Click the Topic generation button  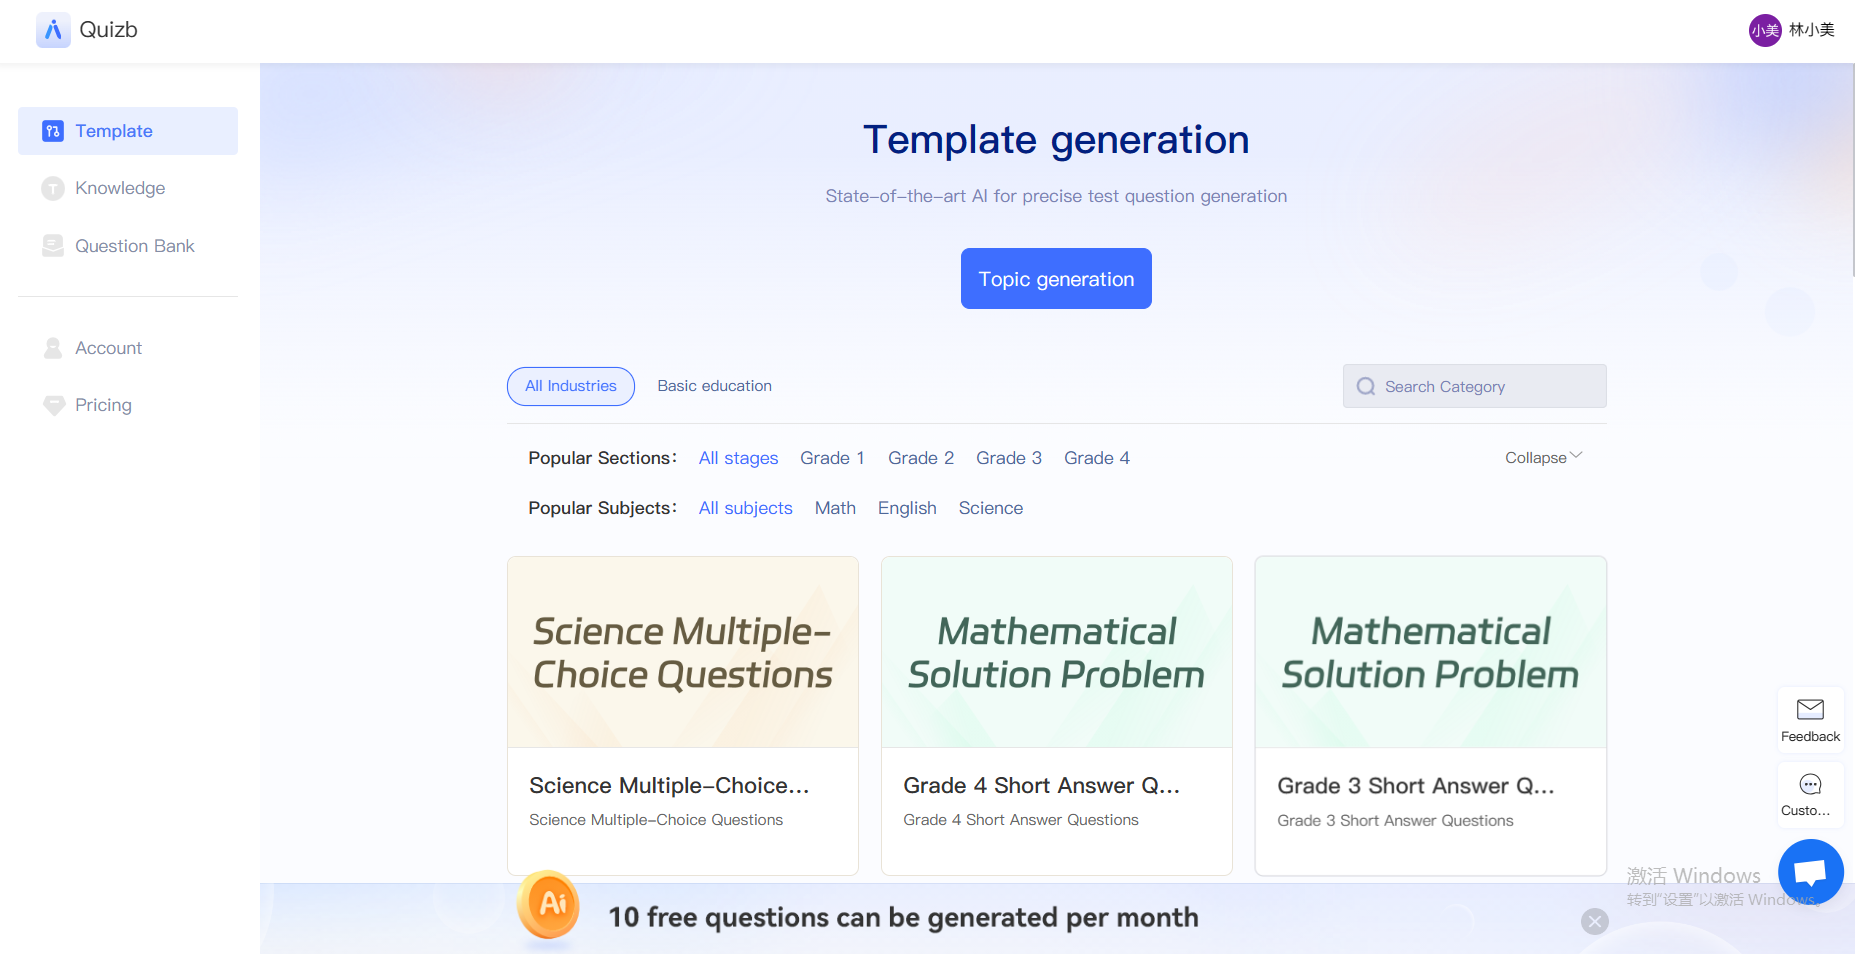click(1056, 279)
